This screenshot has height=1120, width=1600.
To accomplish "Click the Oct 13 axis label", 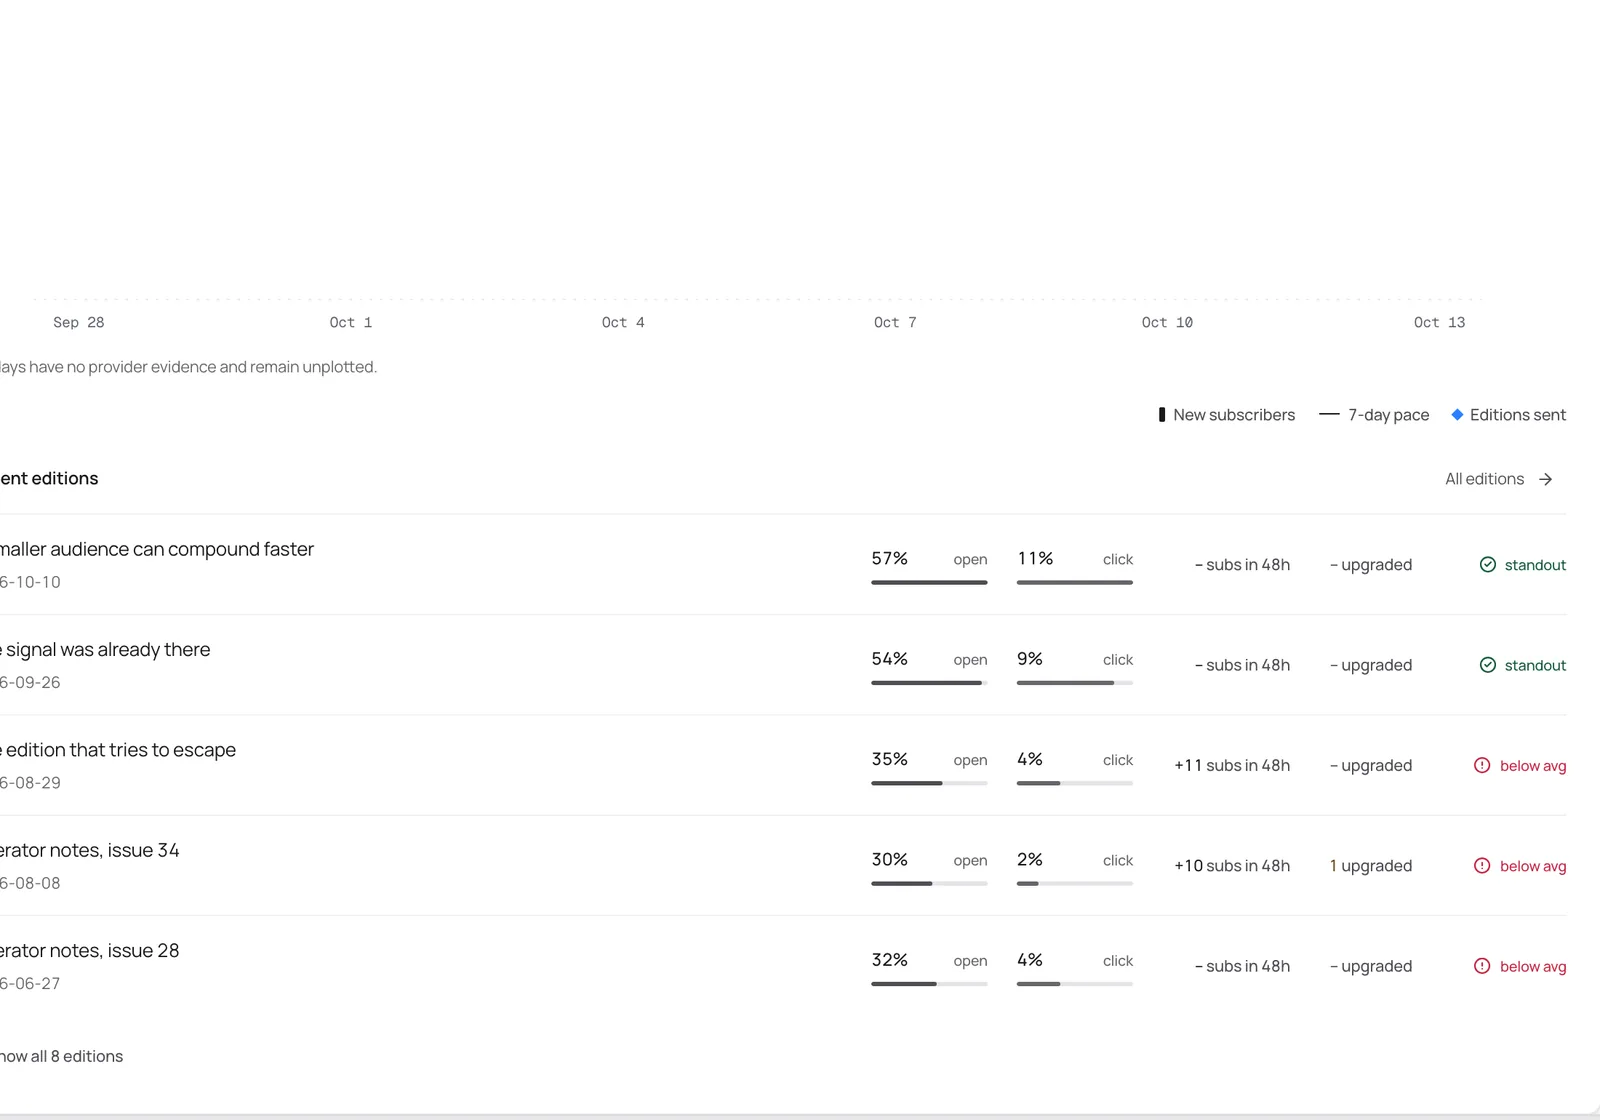I will (x=1439, y=322).
